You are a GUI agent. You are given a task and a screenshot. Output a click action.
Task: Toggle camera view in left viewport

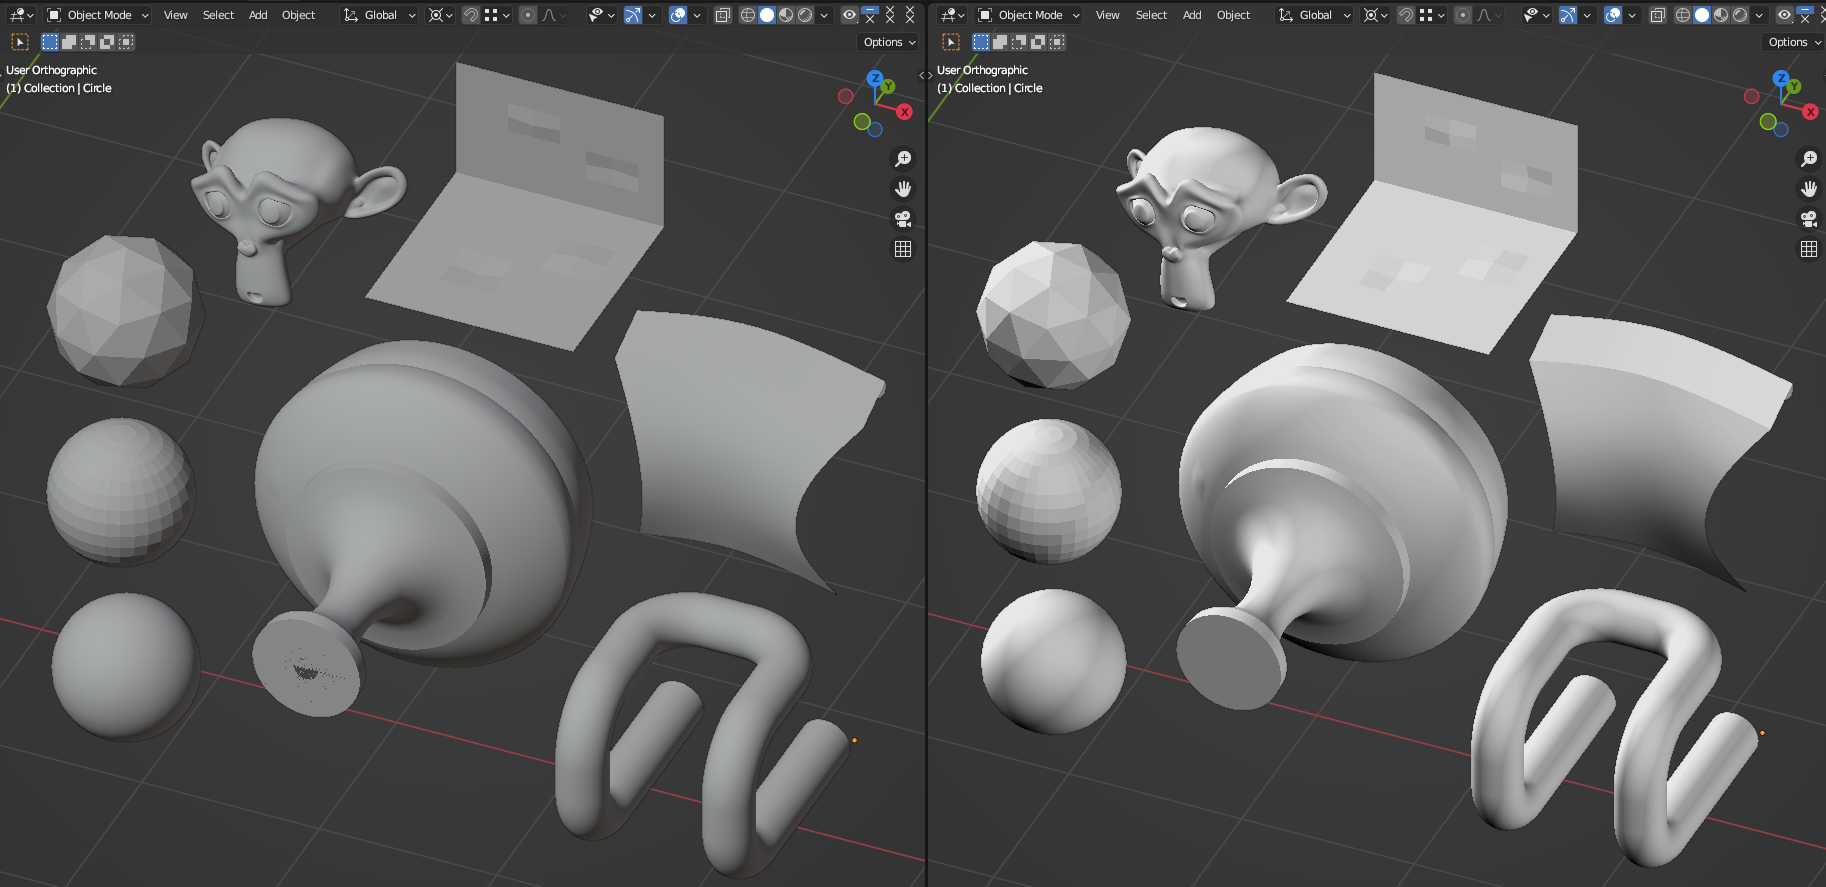[x=903, y=219]
